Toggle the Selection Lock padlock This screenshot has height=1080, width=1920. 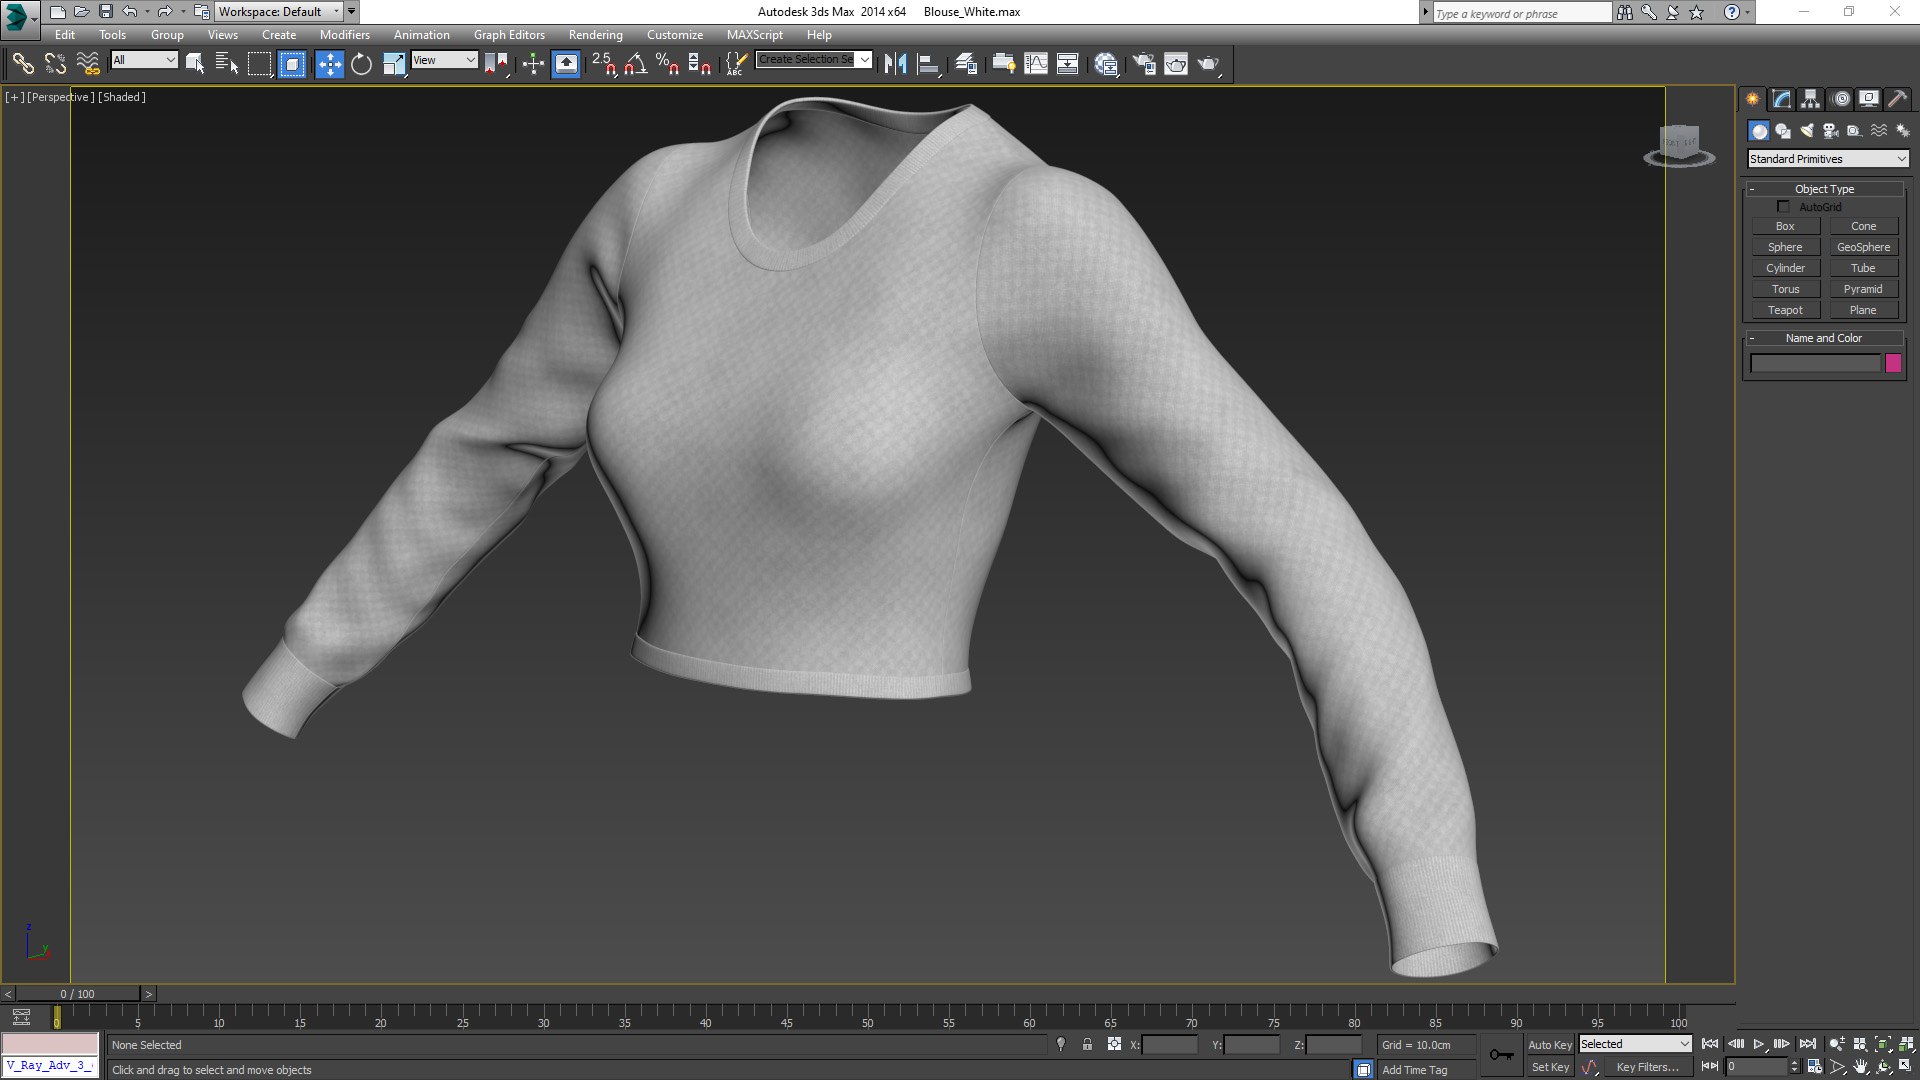click(1087, 1044)
